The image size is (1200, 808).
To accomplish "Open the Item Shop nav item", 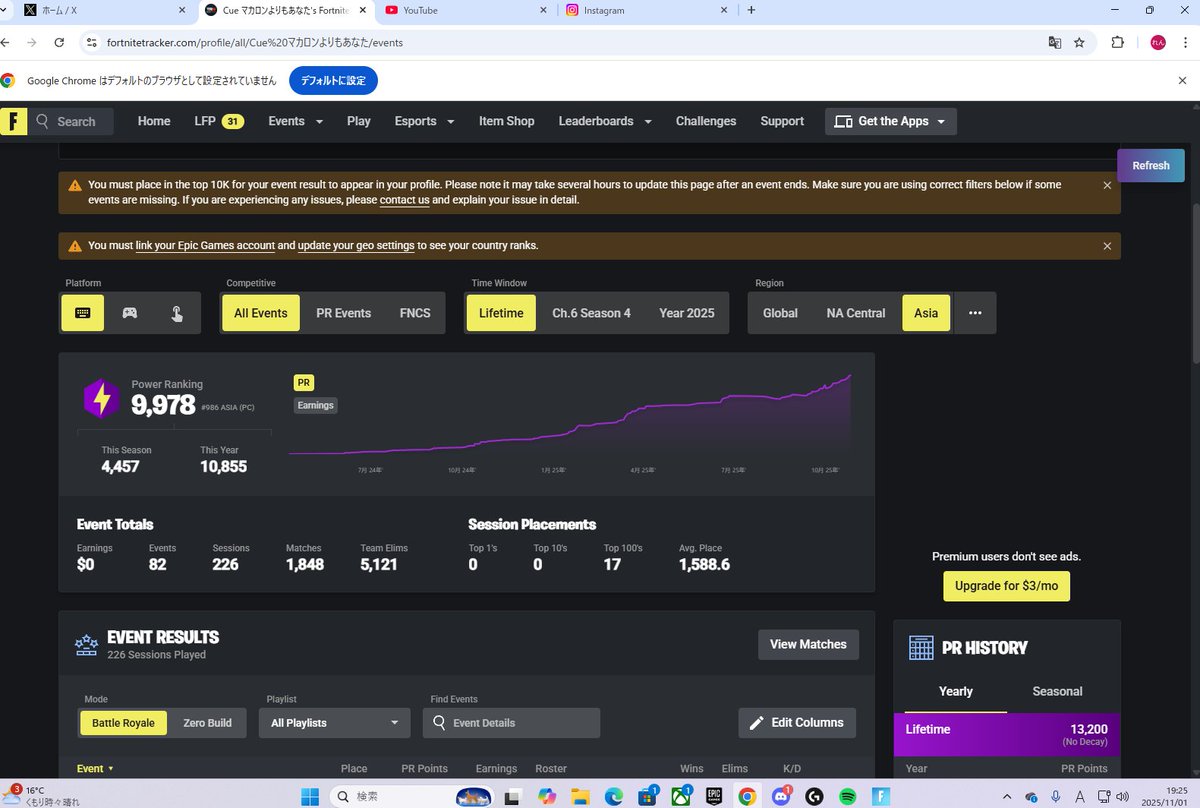I will coord(506,121).
